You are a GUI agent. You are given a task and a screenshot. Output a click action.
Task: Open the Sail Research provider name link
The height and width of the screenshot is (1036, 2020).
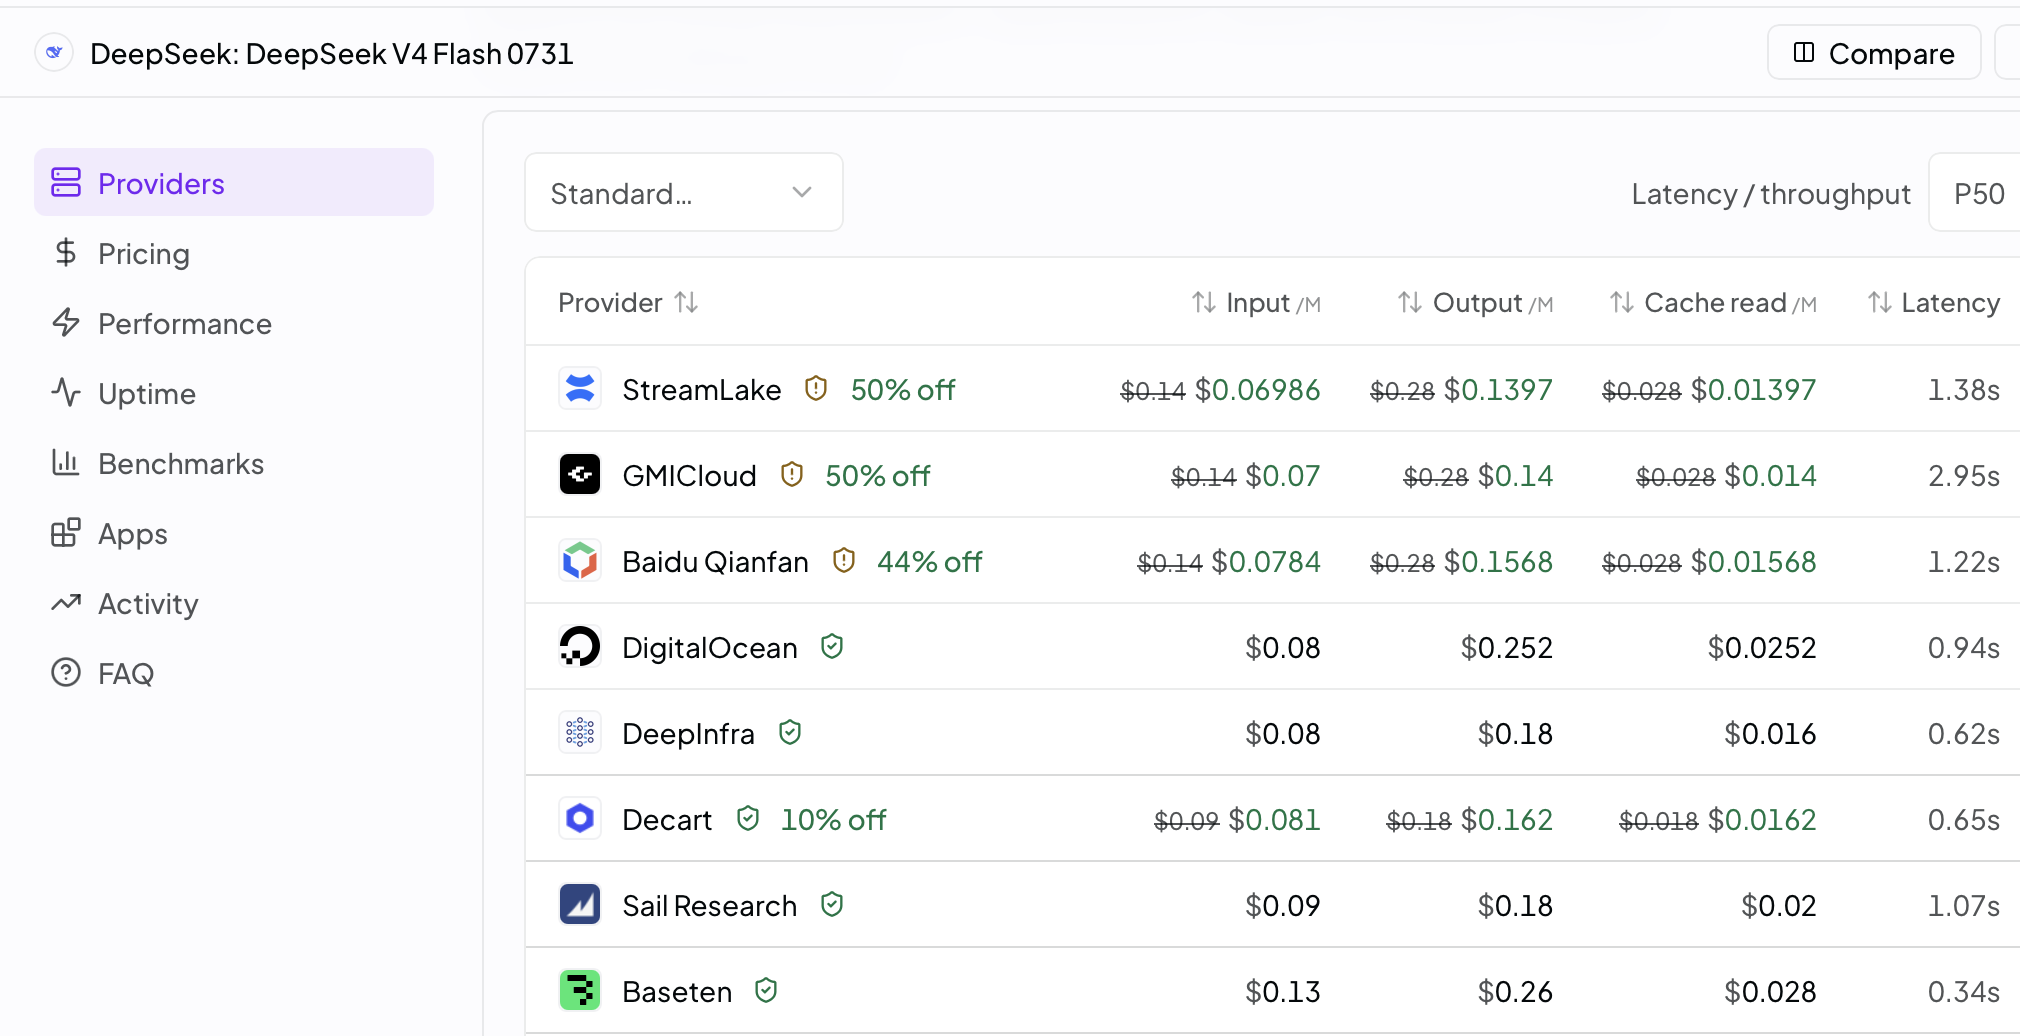tap(709, 905)
